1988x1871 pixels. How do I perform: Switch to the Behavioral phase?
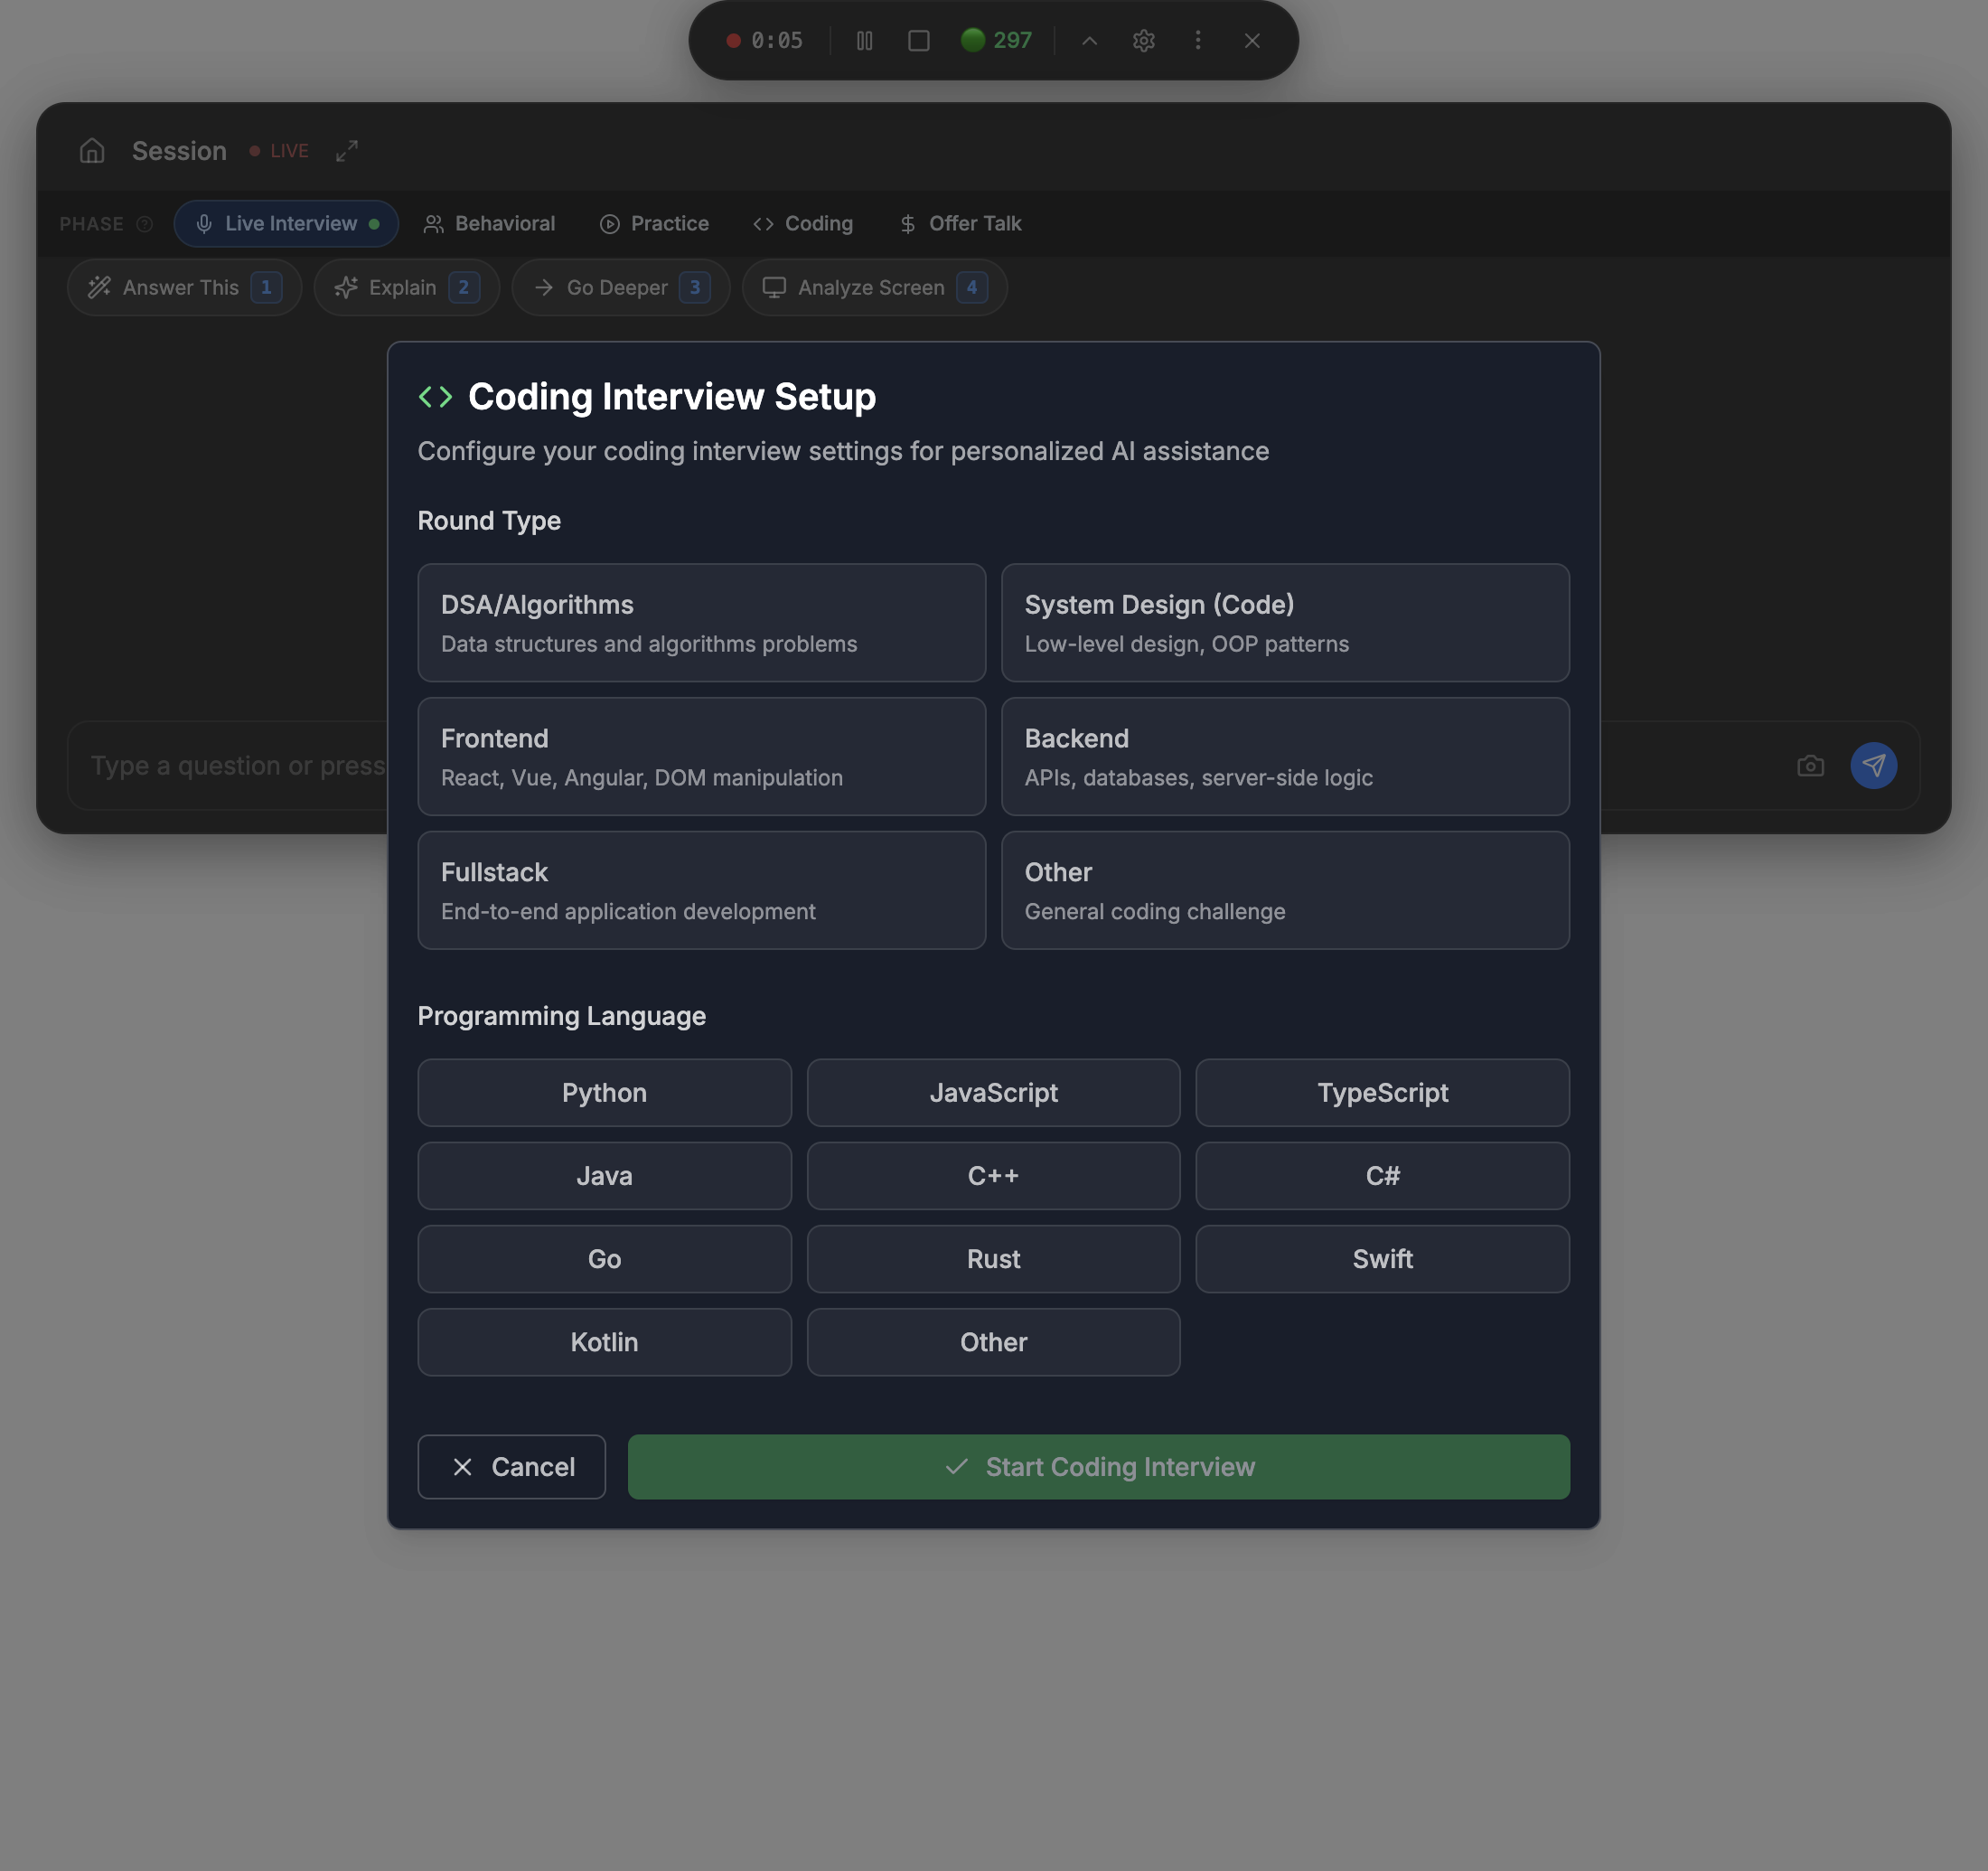489,224
